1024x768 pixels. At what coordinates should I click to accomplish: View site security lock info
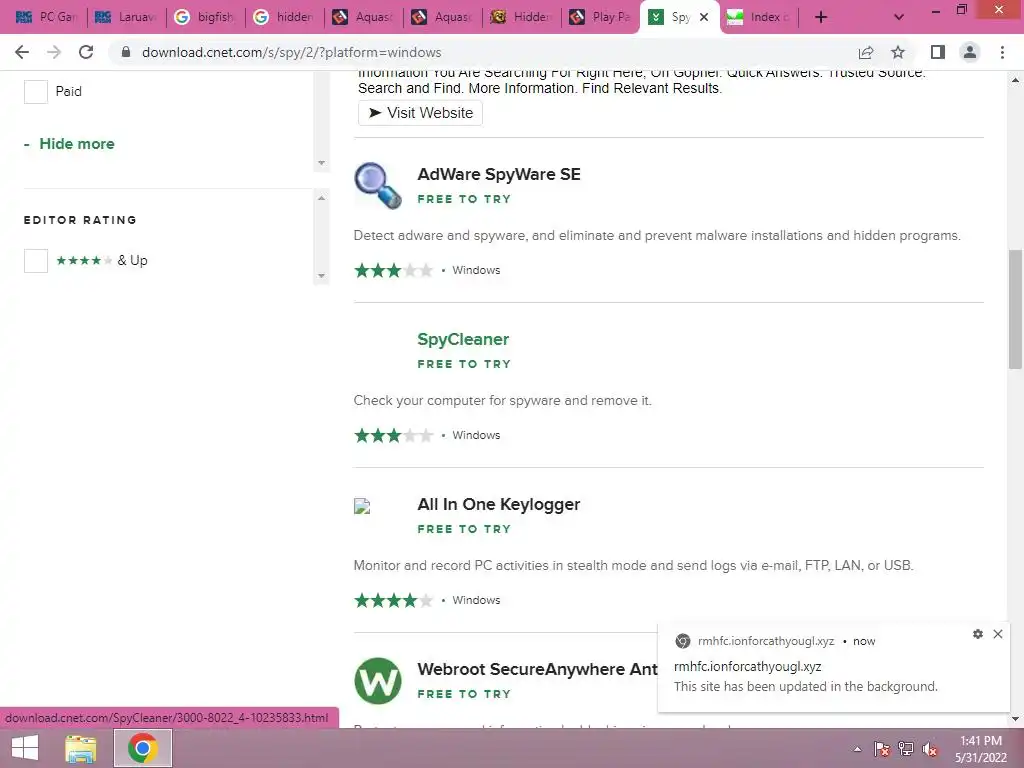[126, 52]
